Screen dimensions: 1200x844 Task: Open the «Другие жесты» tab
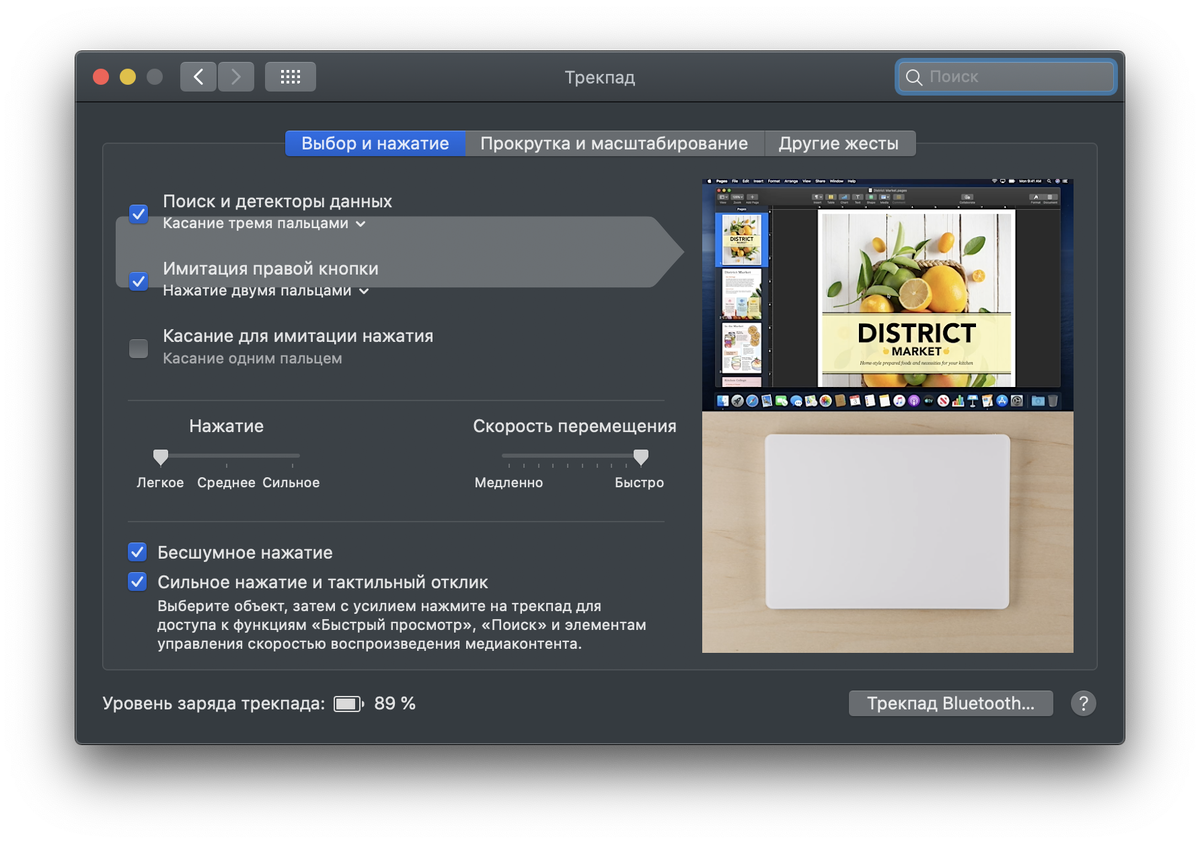(840, 143)
